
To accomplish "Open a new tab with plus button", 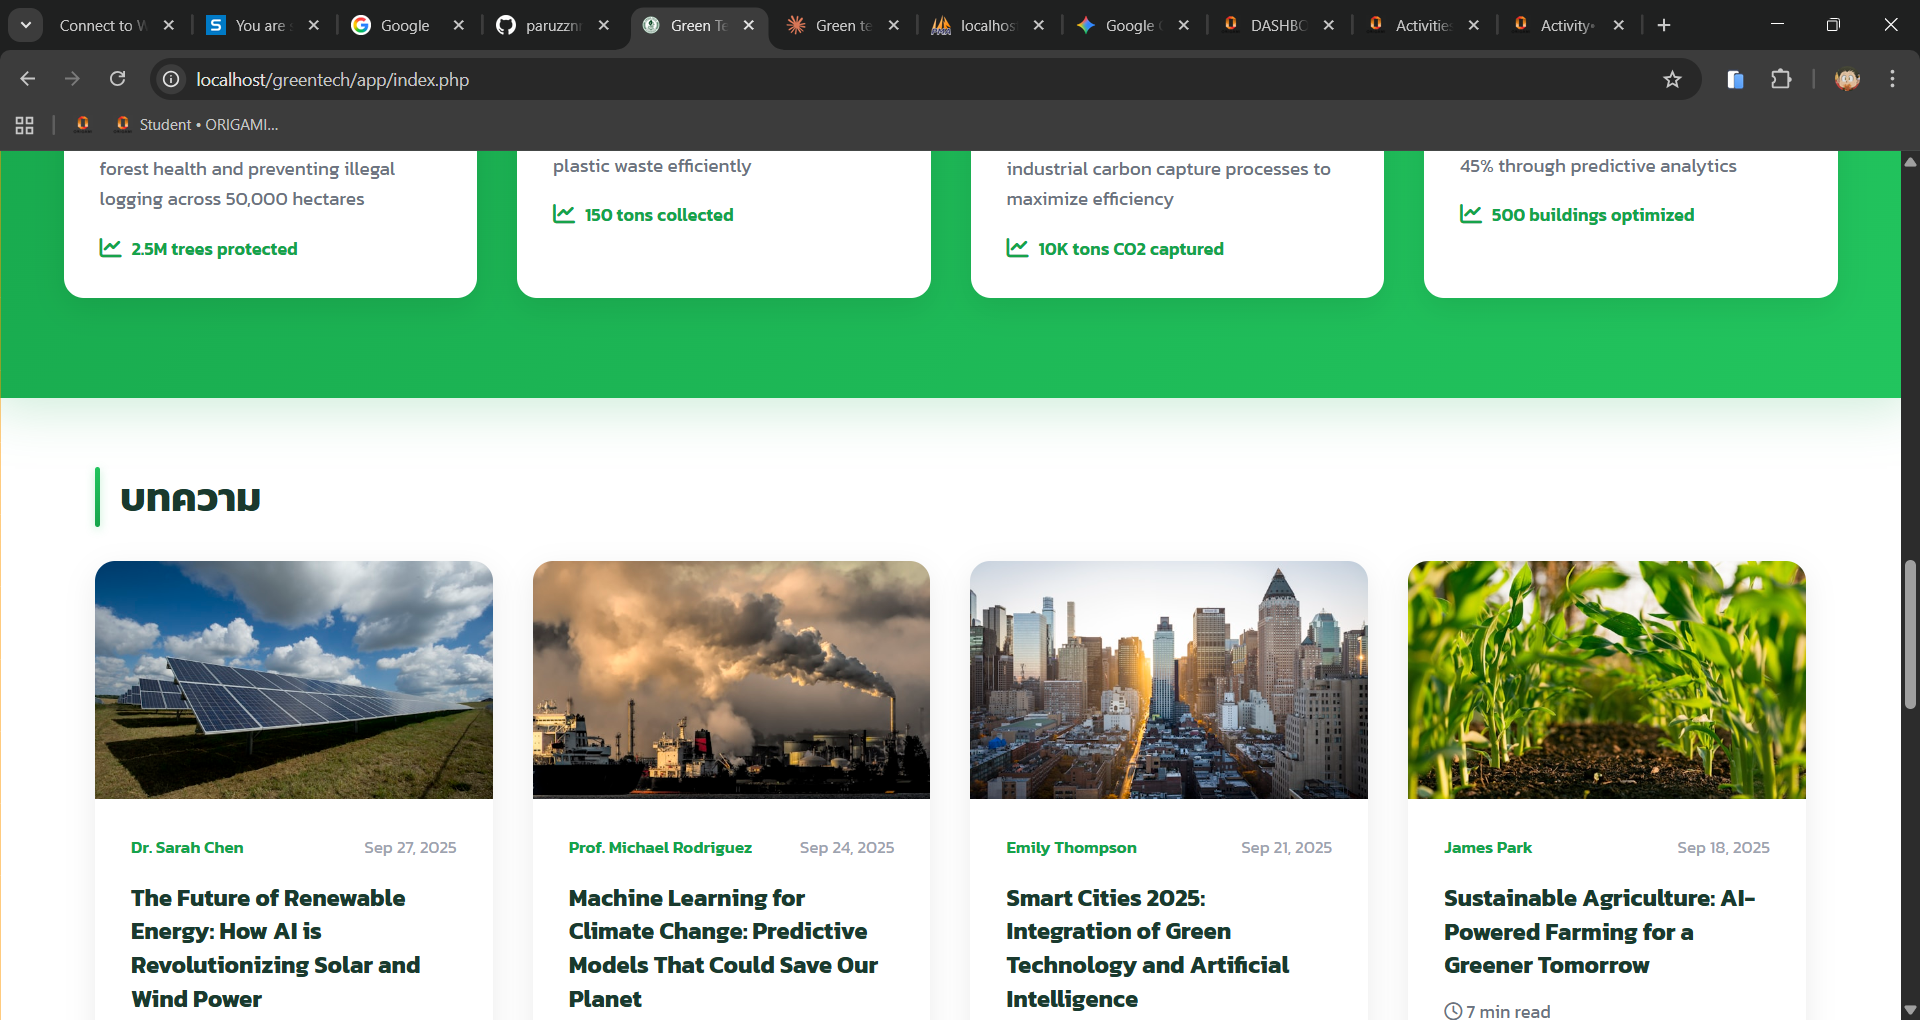I will point(1664,25).
